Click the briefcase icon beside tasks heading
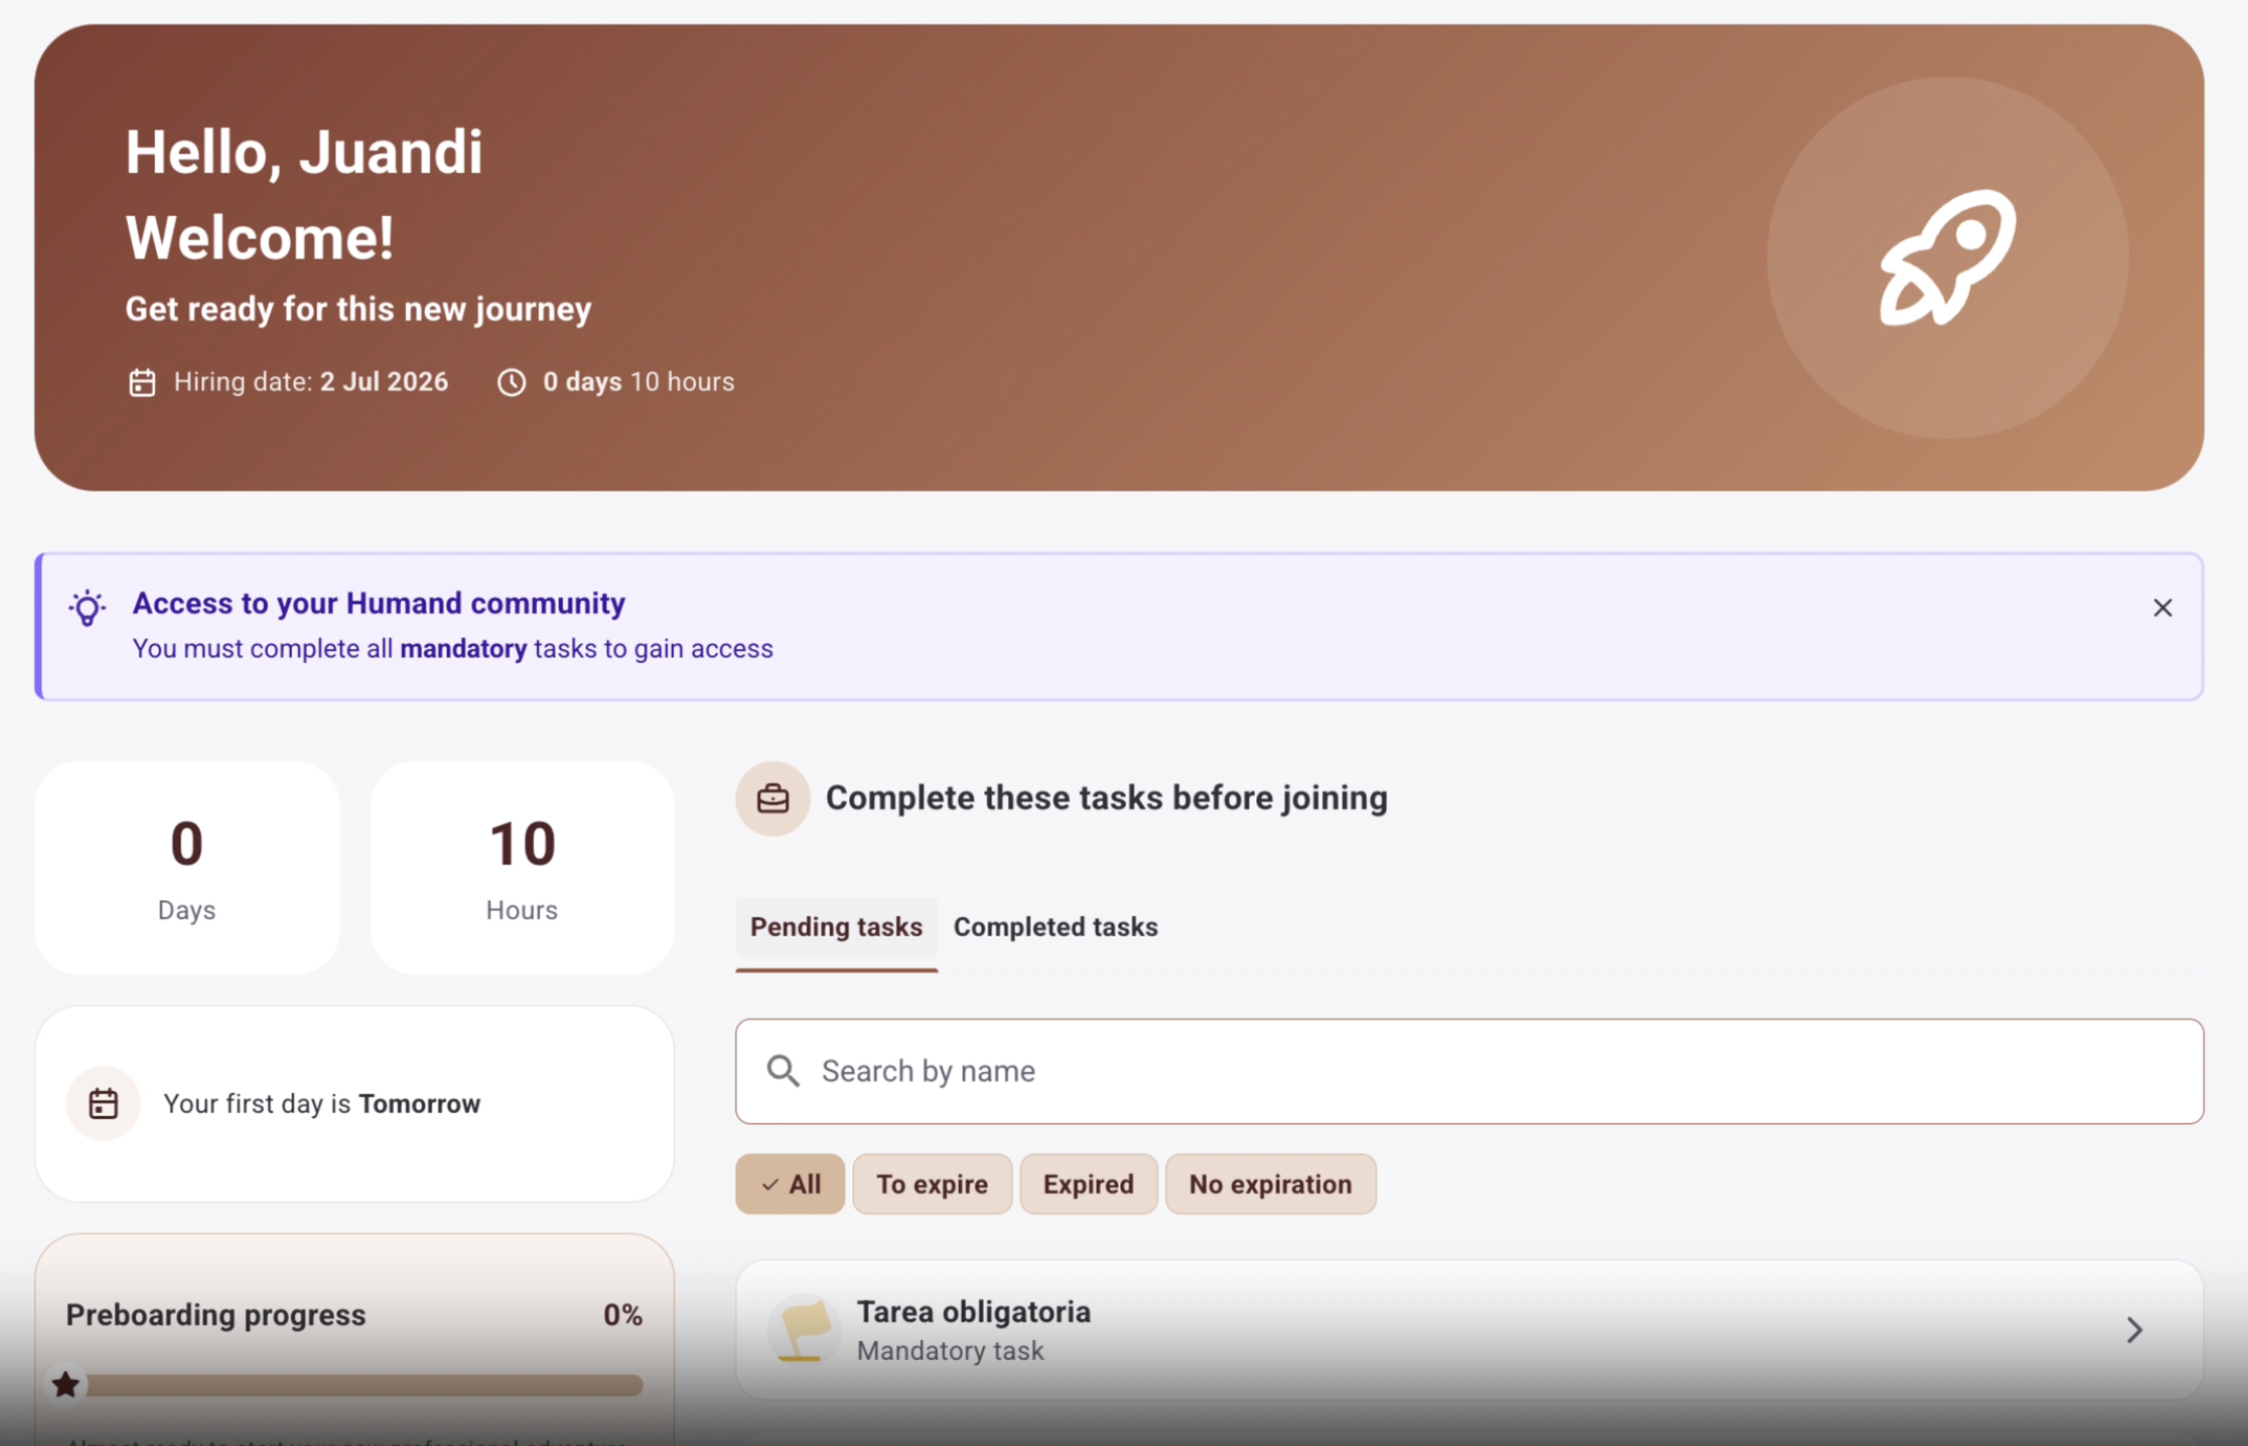The image size is (2248, 1446). [772, 798]
